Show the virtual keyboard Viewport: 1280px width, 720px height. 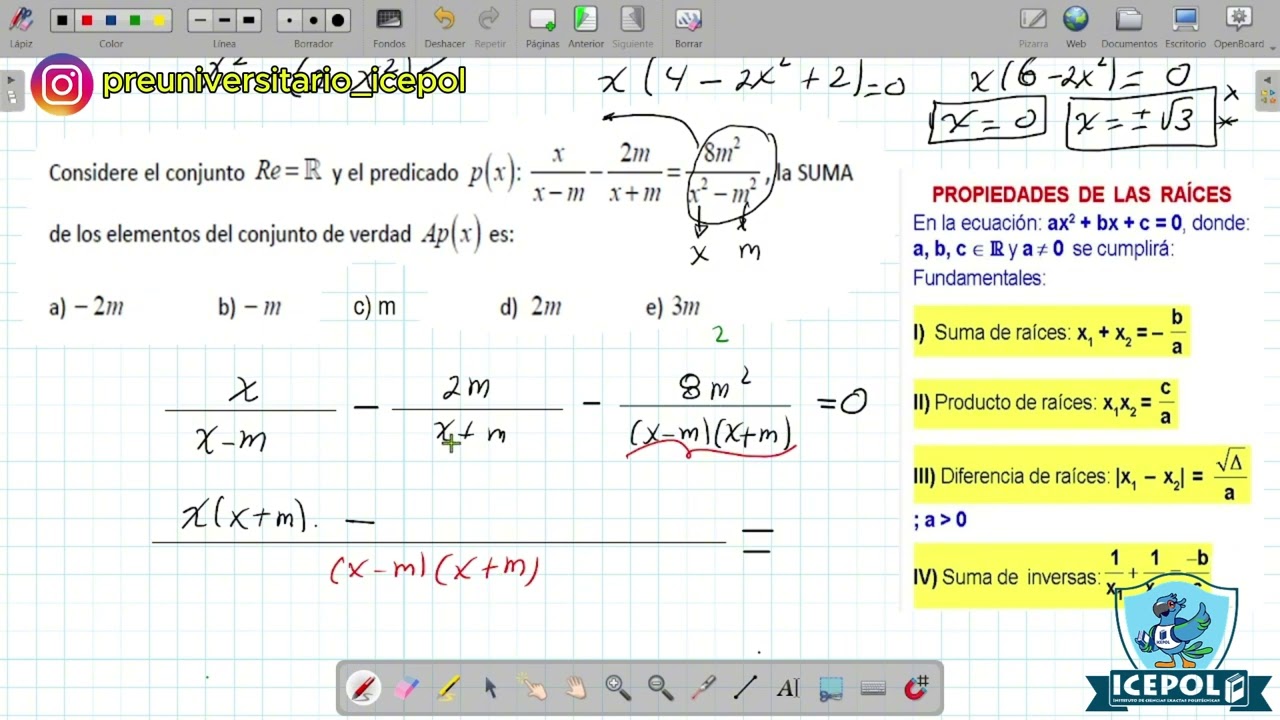point(873,688)
